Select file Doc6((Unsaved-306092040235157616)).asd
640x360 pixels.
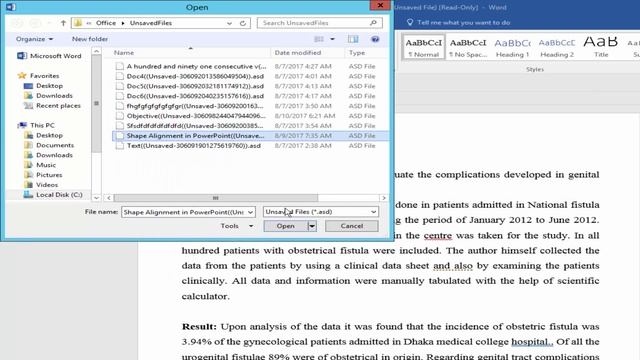250,96
